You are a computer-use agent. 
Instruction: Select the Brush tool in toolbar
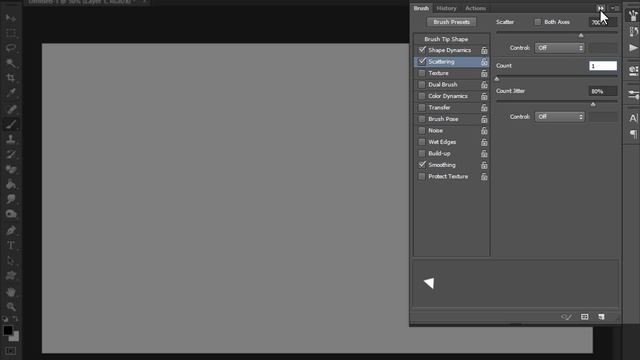[11, 124]
